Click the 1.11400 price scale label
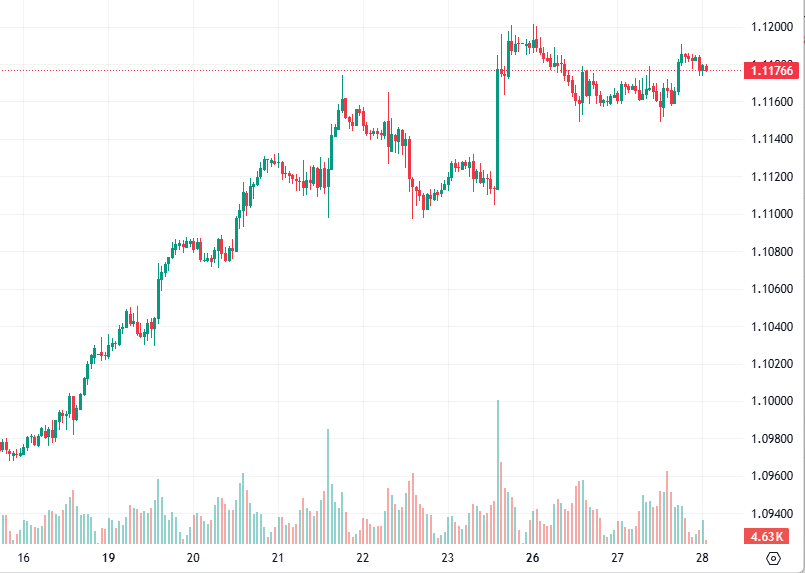 pos(771,139)
